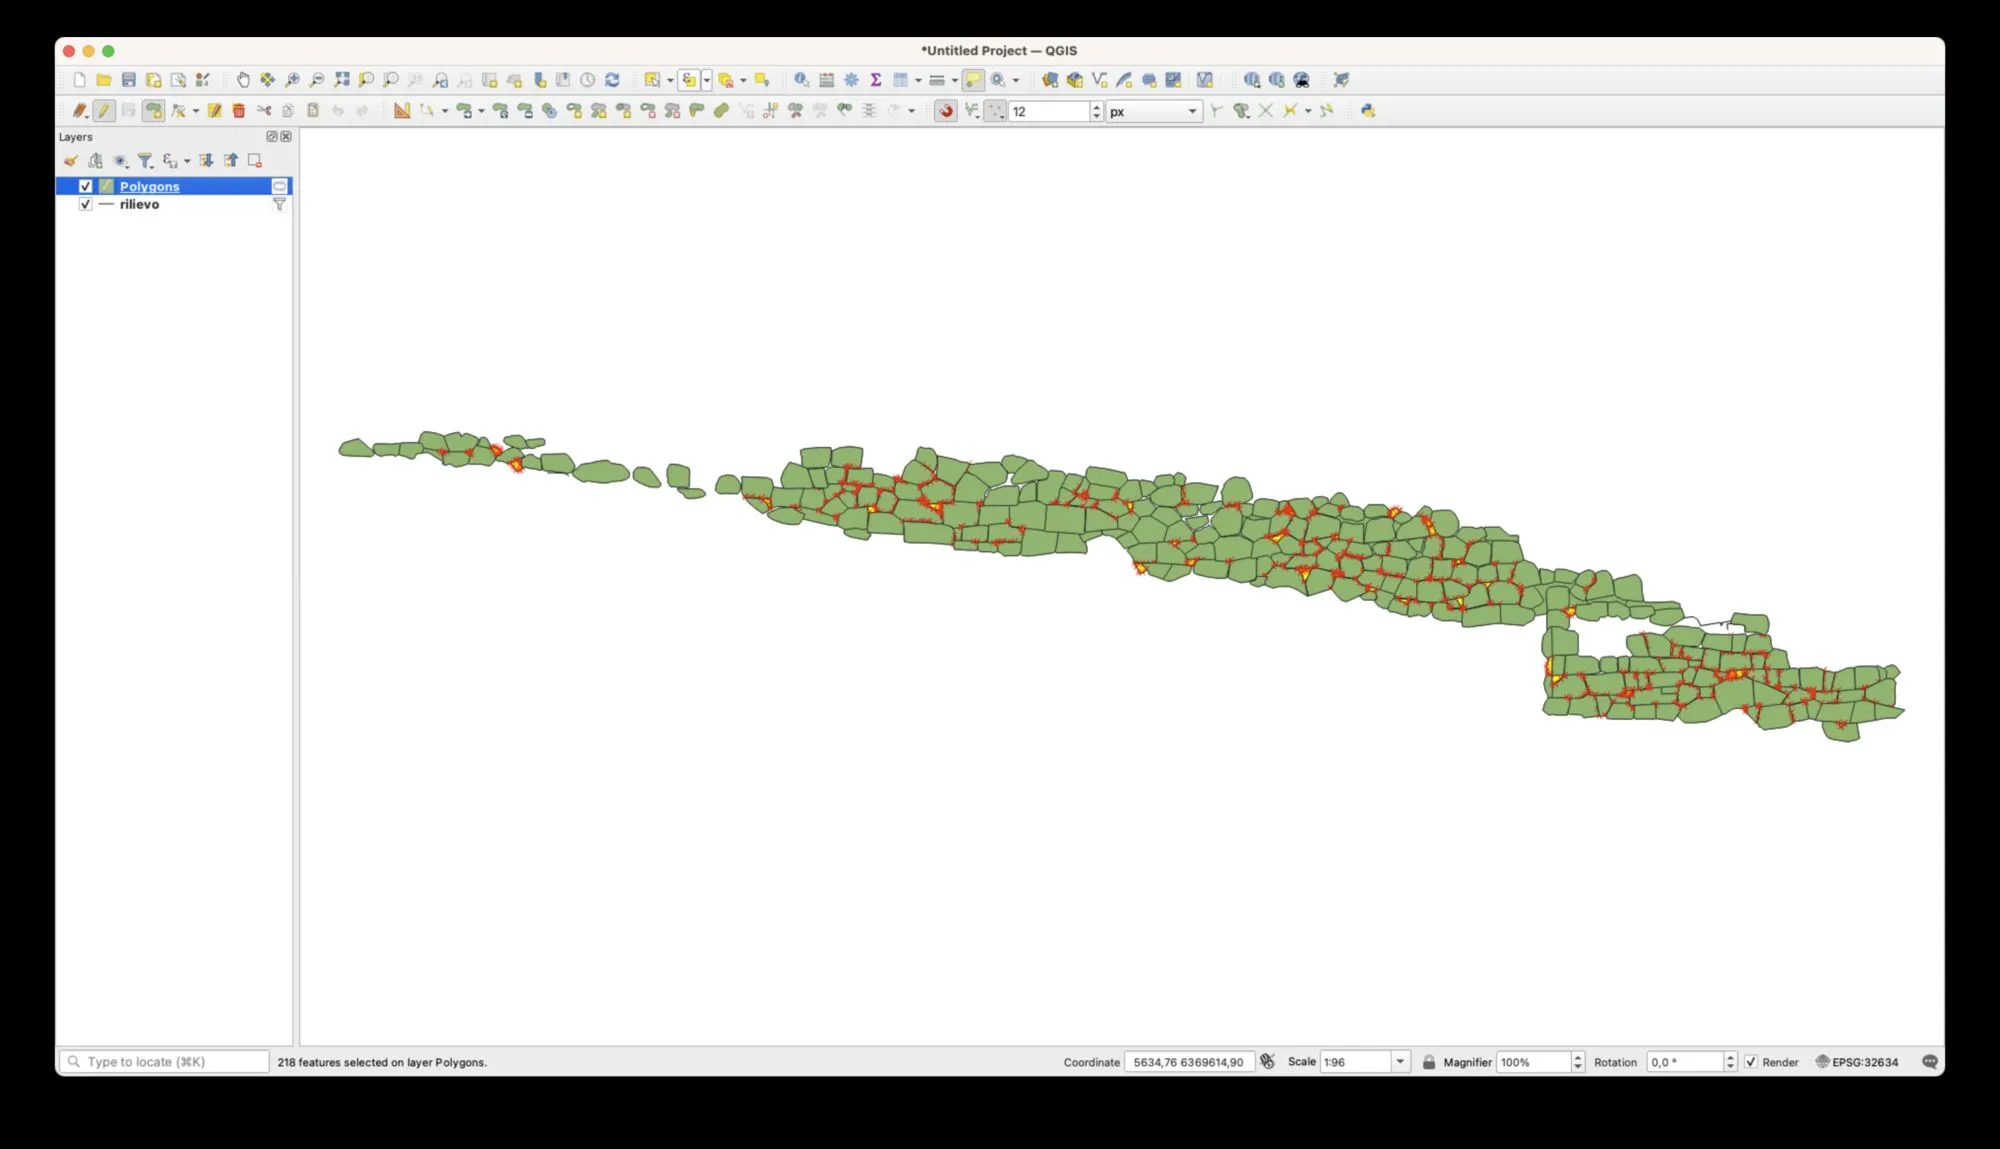This screenshot has width=2000, height=1149.
Task: Open the Python console icon
Action: (1367, 111)
